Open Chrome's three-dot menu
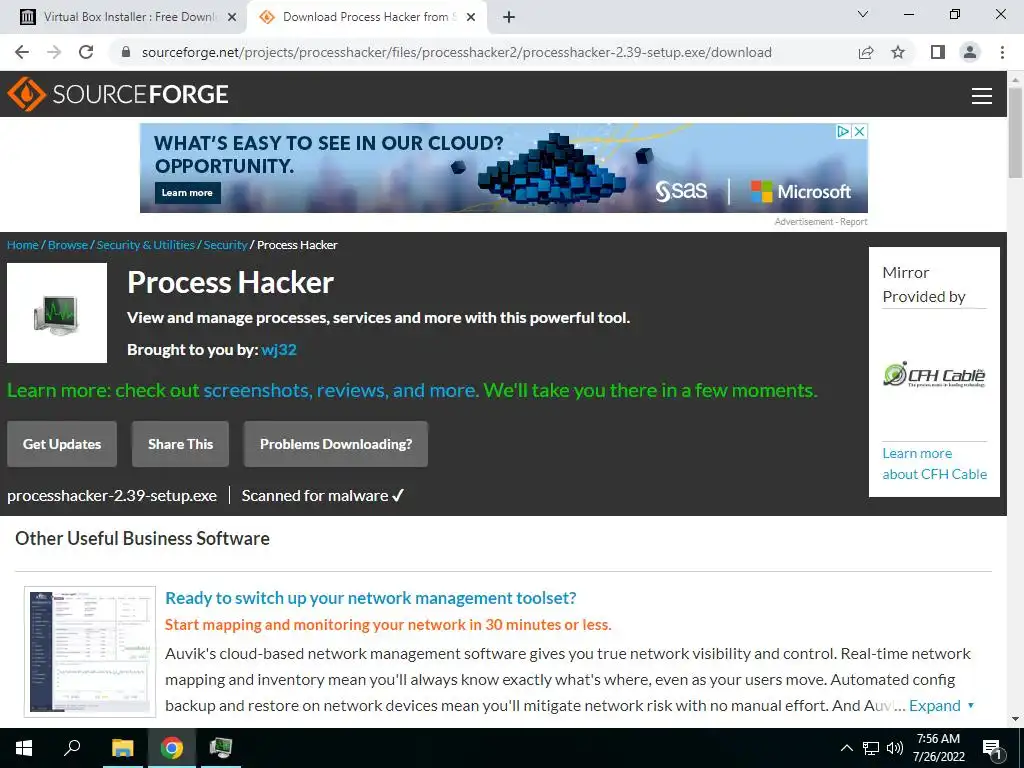 pyautogui.click(x=1002, y=52)
